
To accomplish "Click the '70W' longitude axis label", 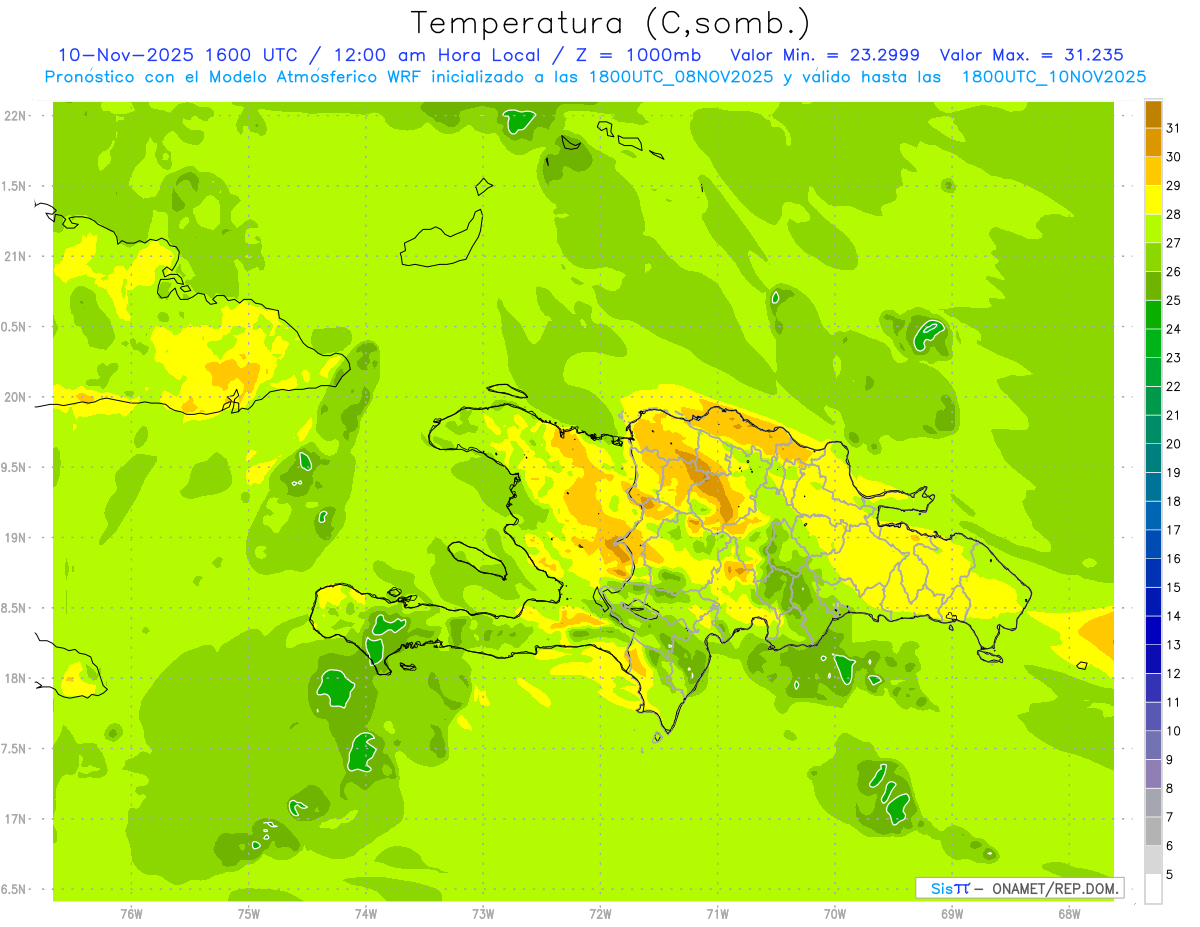I will point(835,914).
